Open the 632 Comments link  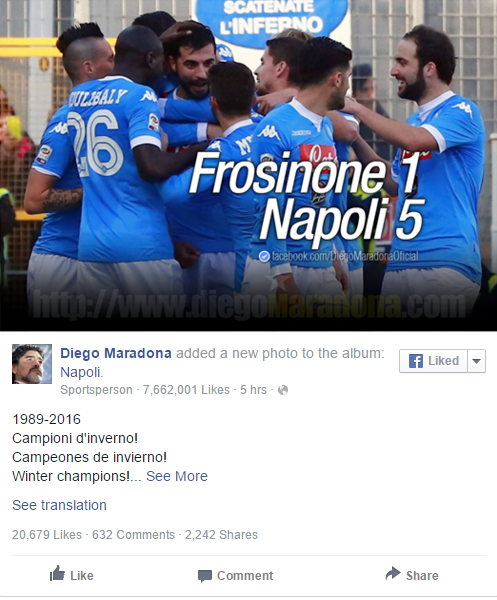pos(134,535)
